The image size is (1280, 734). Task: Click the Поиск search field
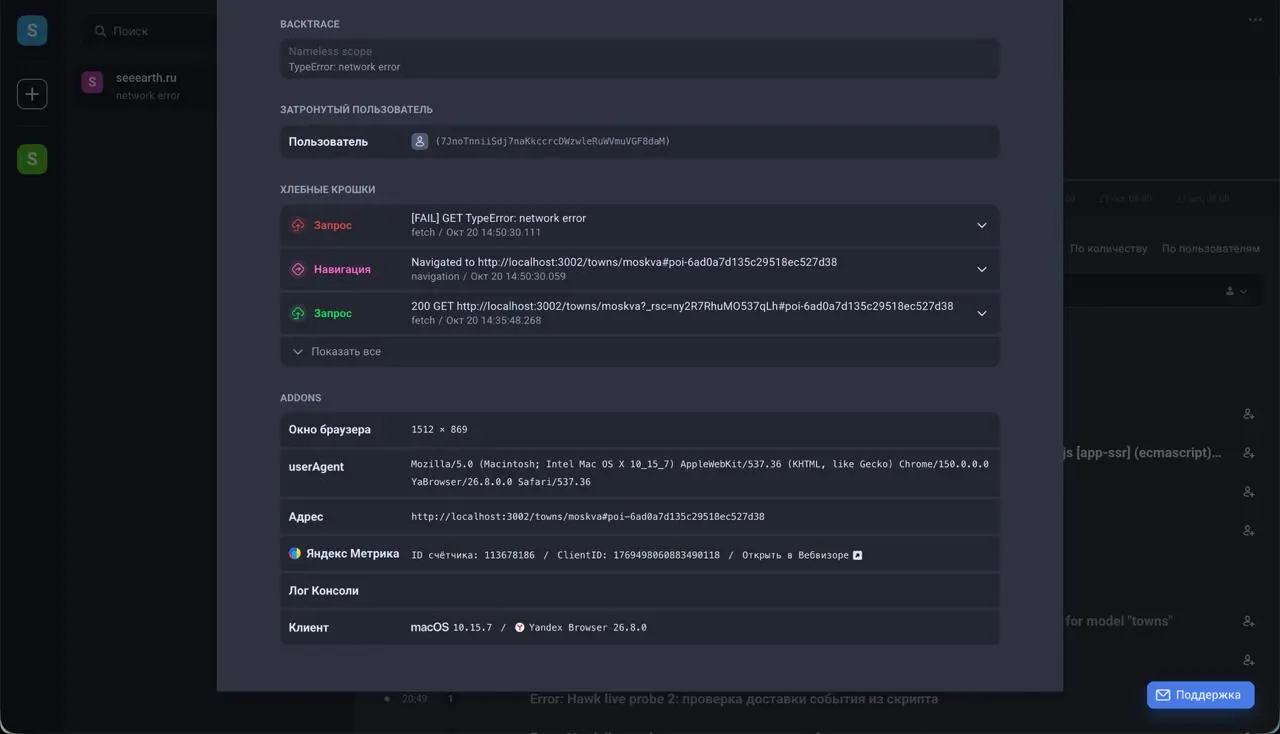coord(150,31)
